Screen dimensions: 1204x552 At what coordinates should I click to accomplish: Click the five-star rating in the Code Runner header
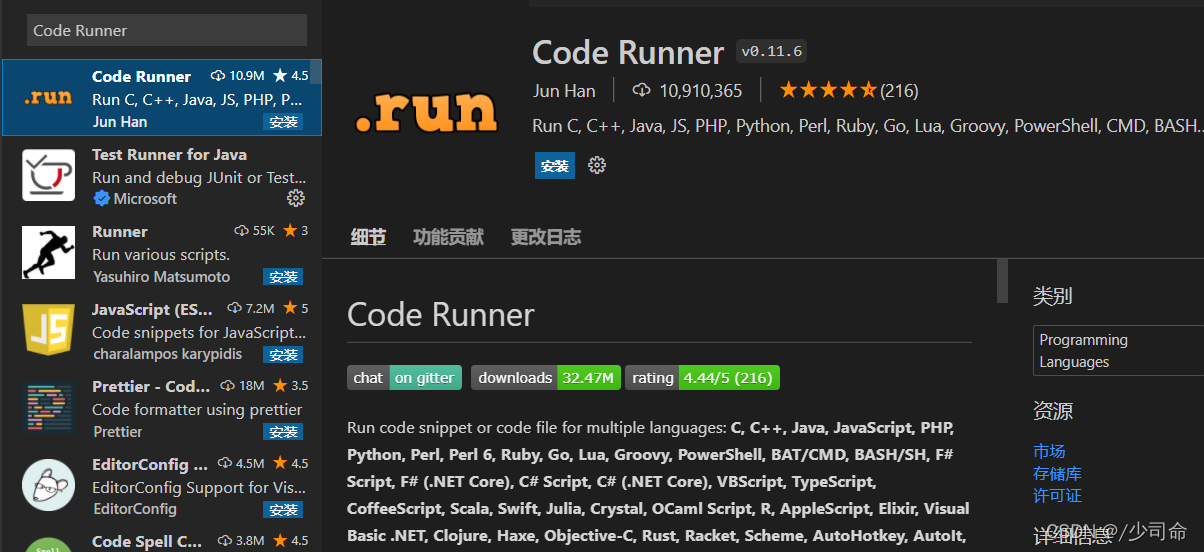click(x=828, y=90)
